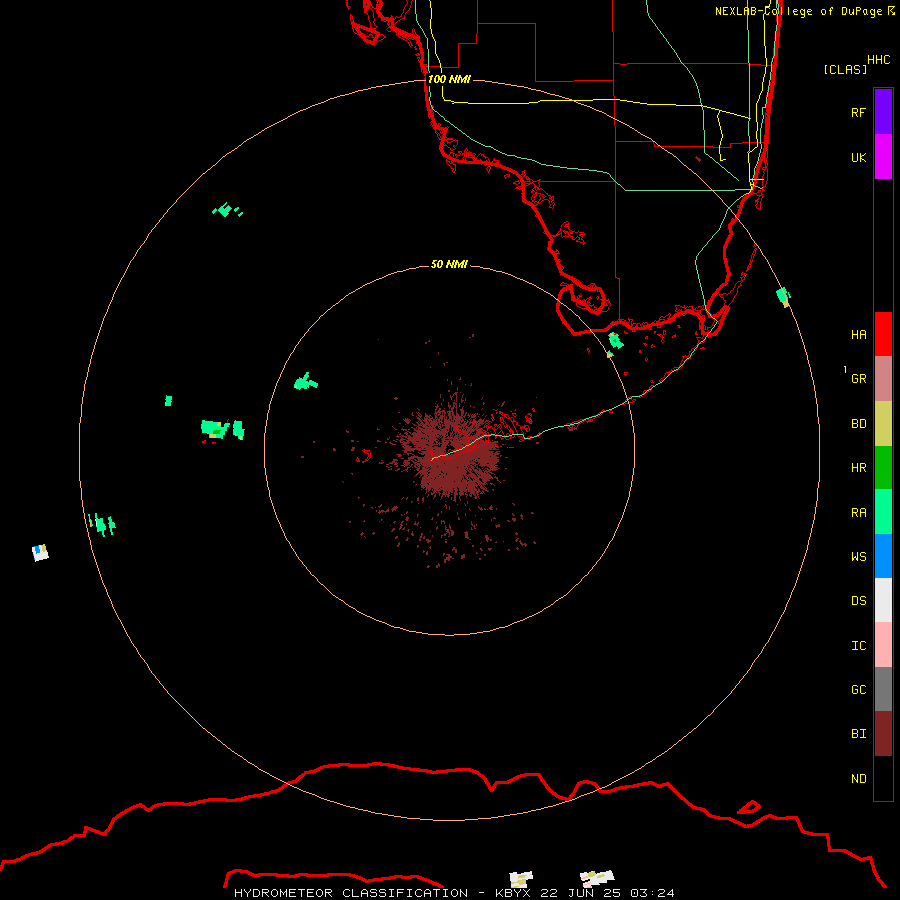Click the RA legend label
900x900 pixels.
[858, 513]
